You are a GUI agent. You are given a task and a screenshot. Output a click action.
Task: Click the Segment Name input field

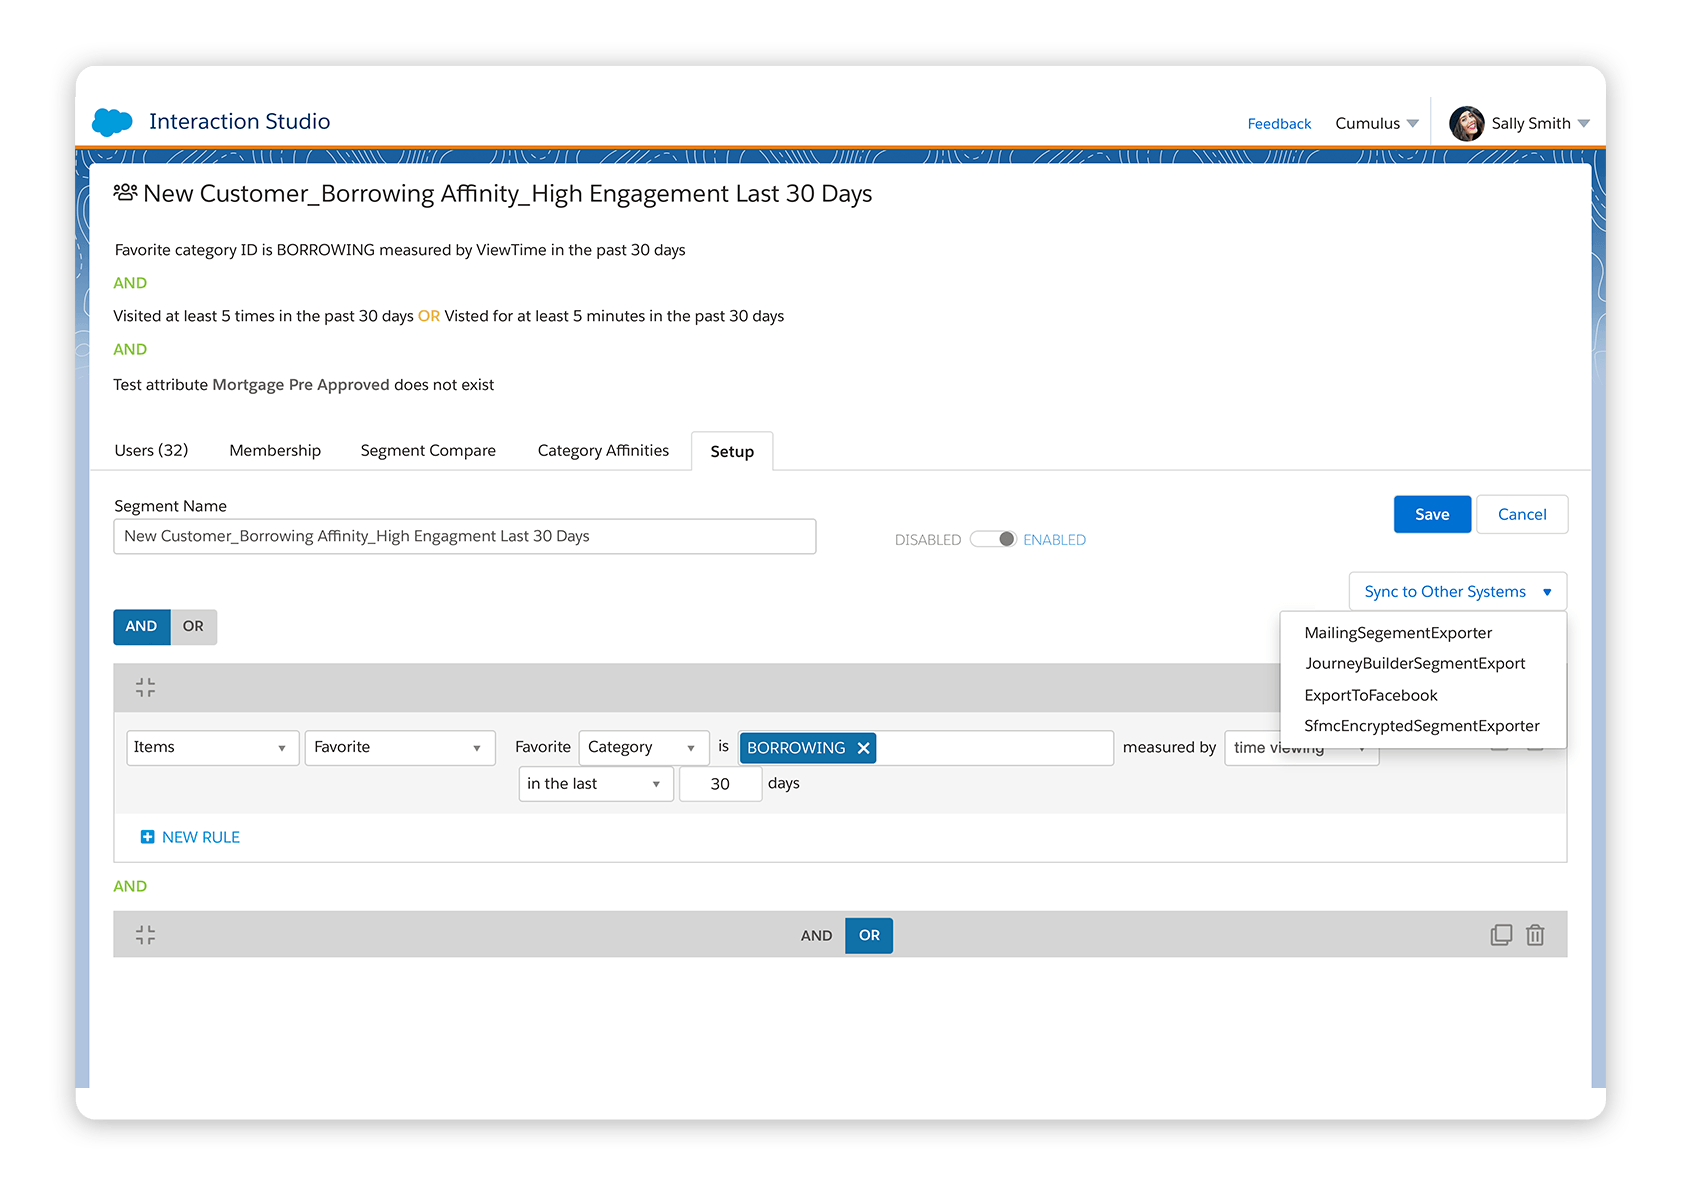point(465,536)
